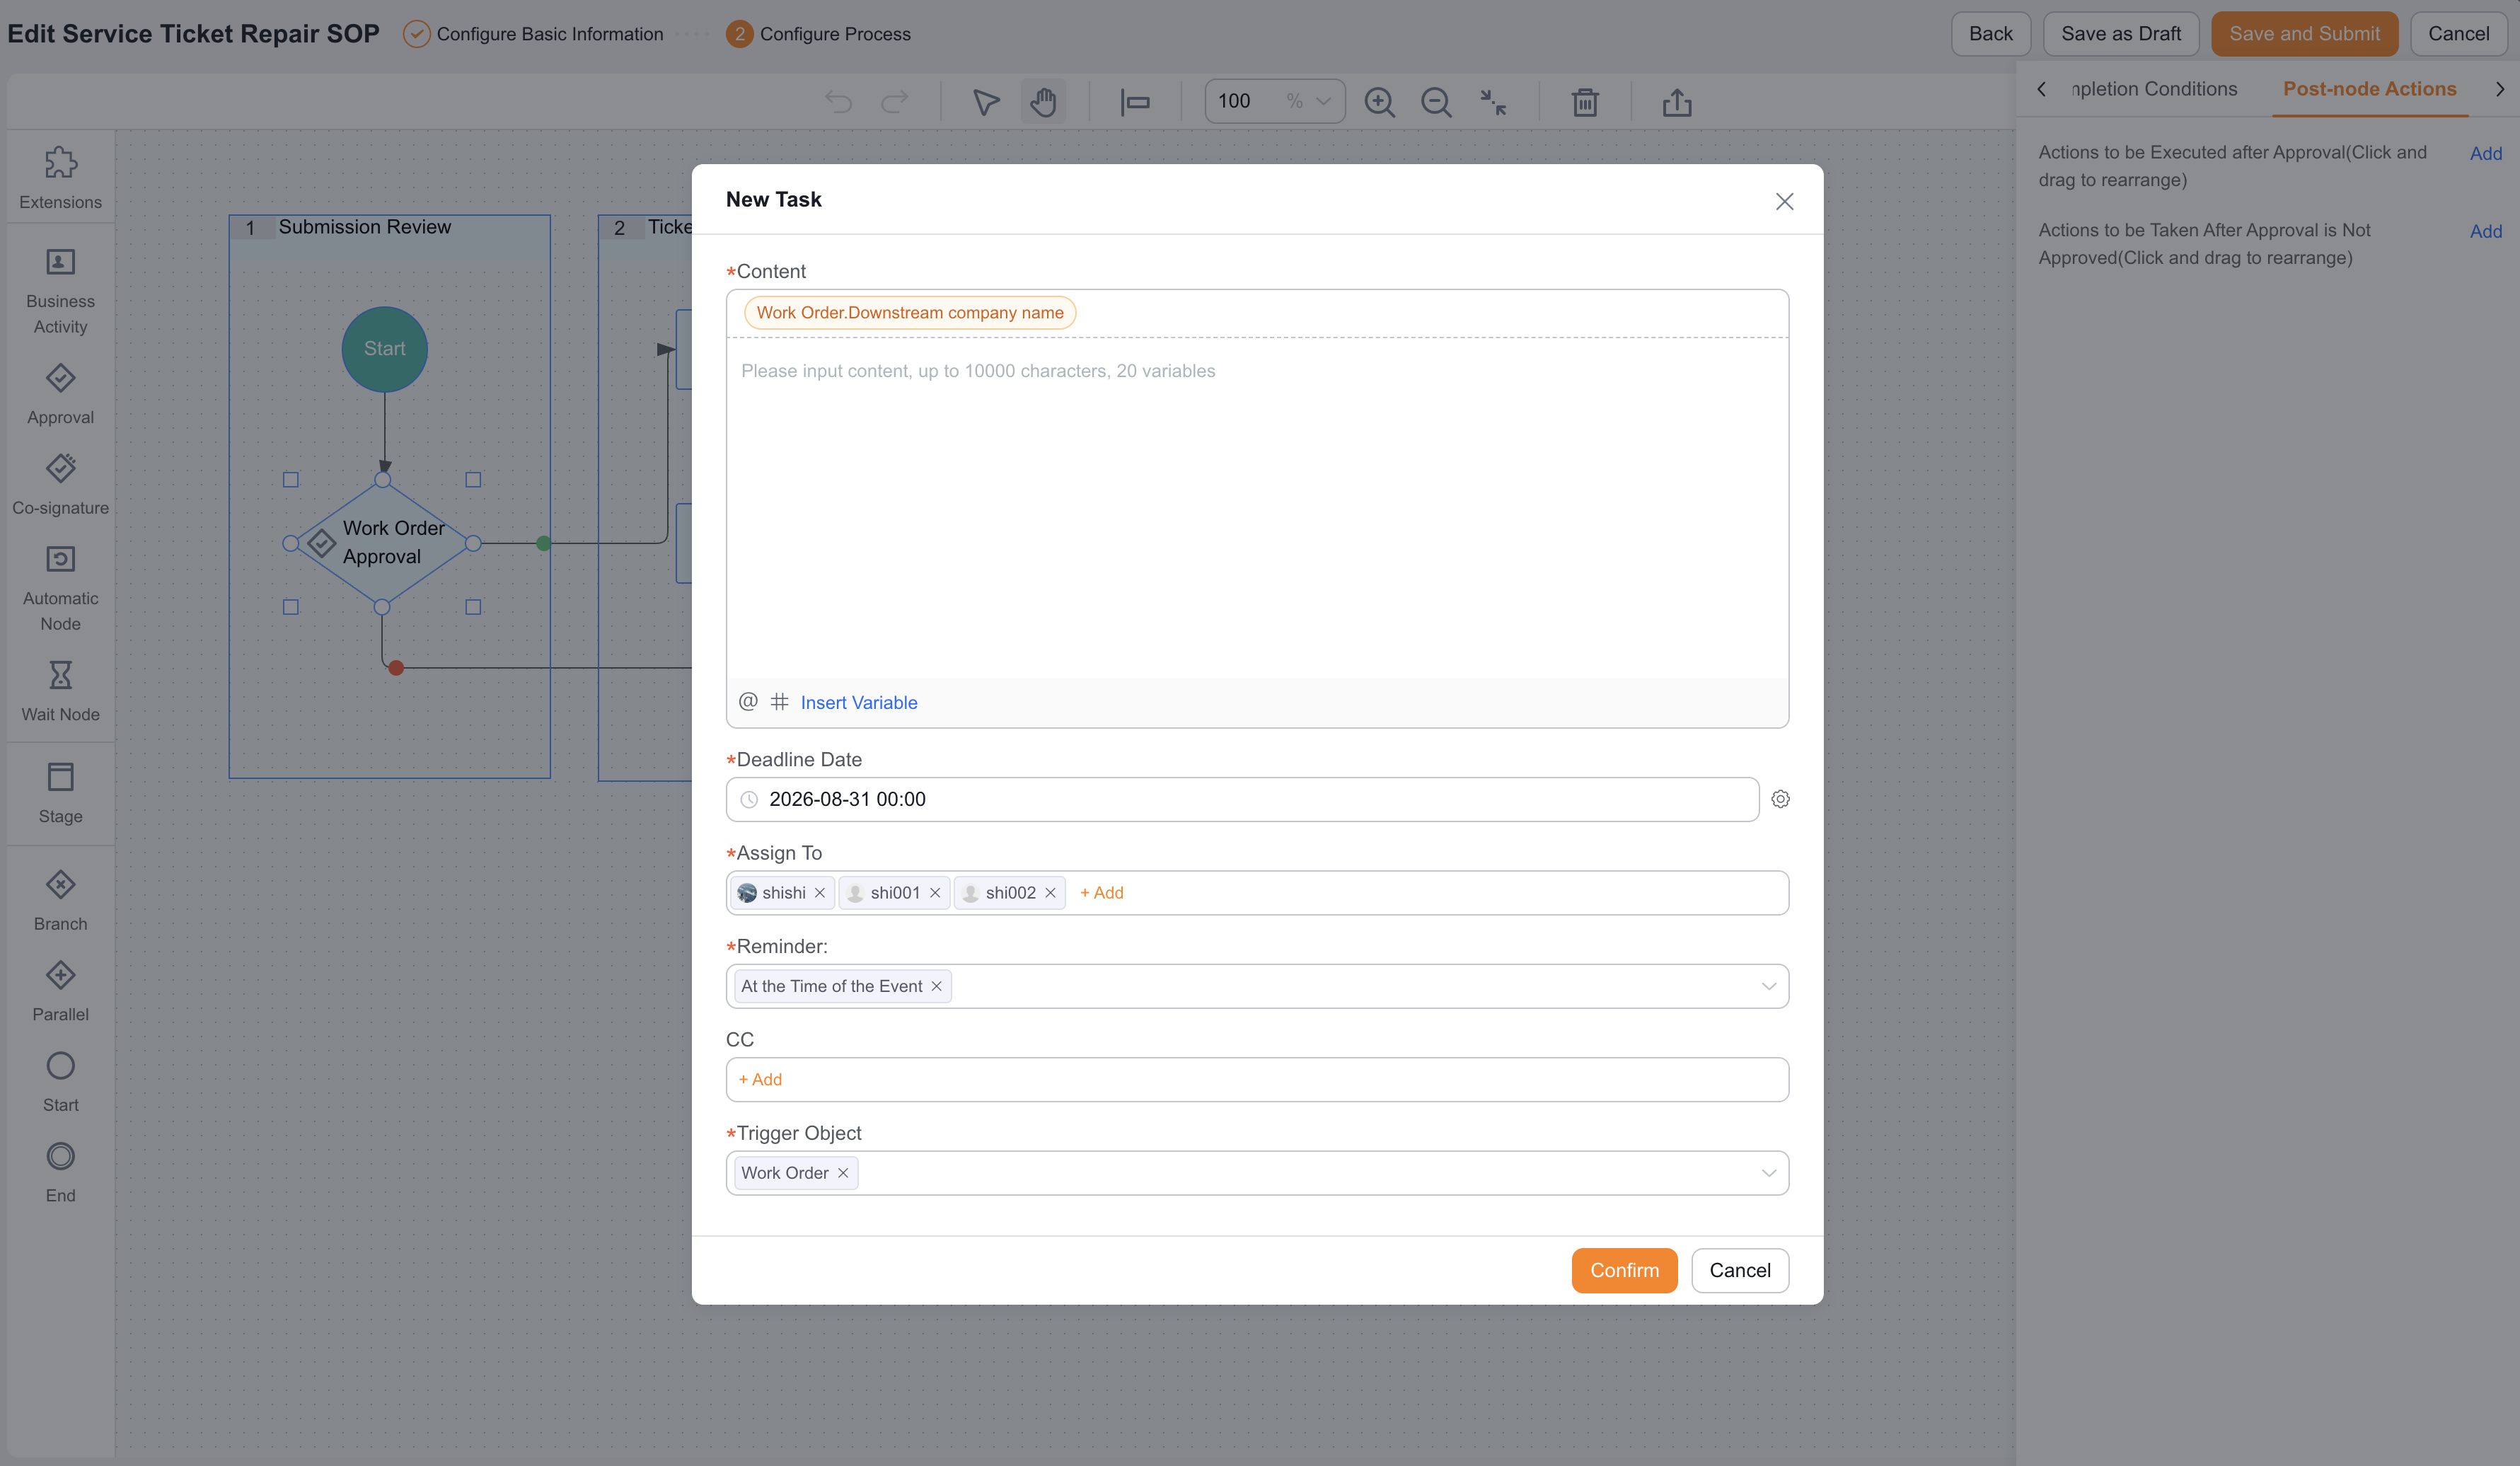This screenshot has height=1466, width=2520.
Task: Select the Start node on the canvas
Action: (384, 349)
